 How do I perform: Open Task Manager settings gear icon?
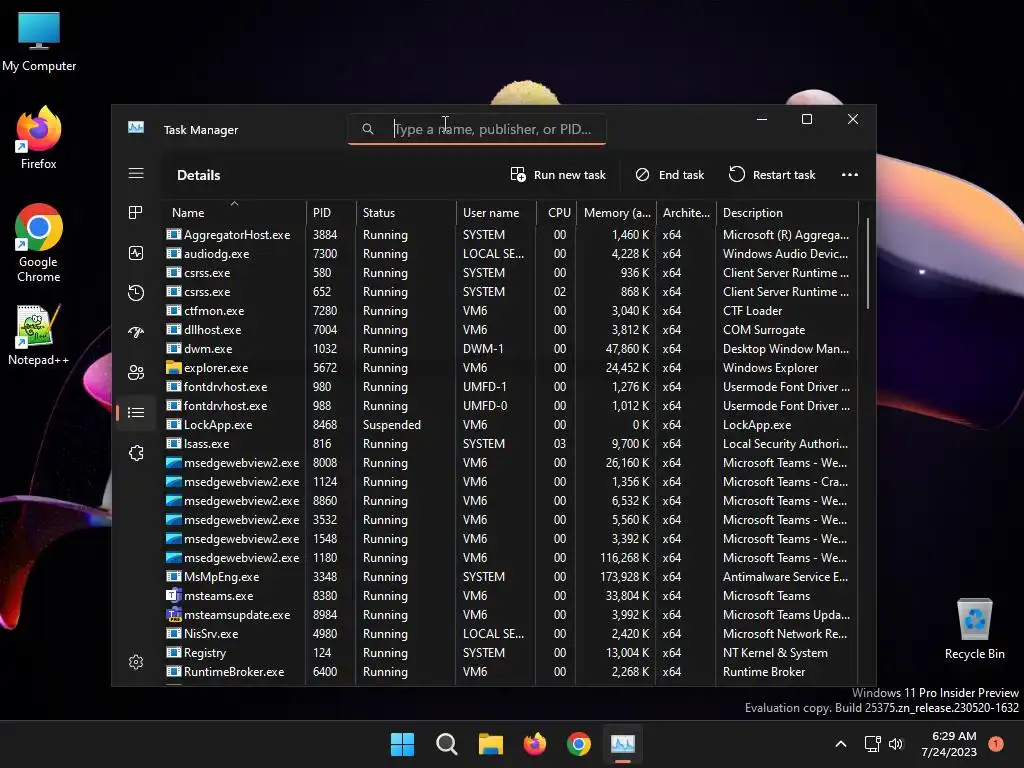tap(136, 662)
